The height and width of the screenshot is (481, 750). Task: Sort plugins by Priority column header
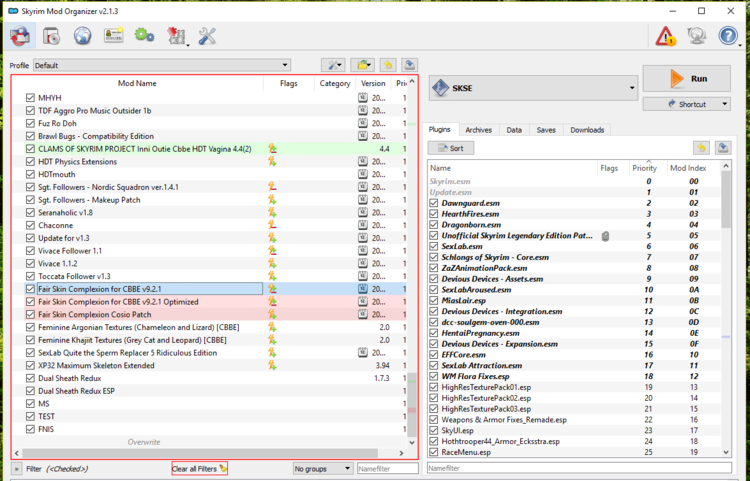[644, 168]
